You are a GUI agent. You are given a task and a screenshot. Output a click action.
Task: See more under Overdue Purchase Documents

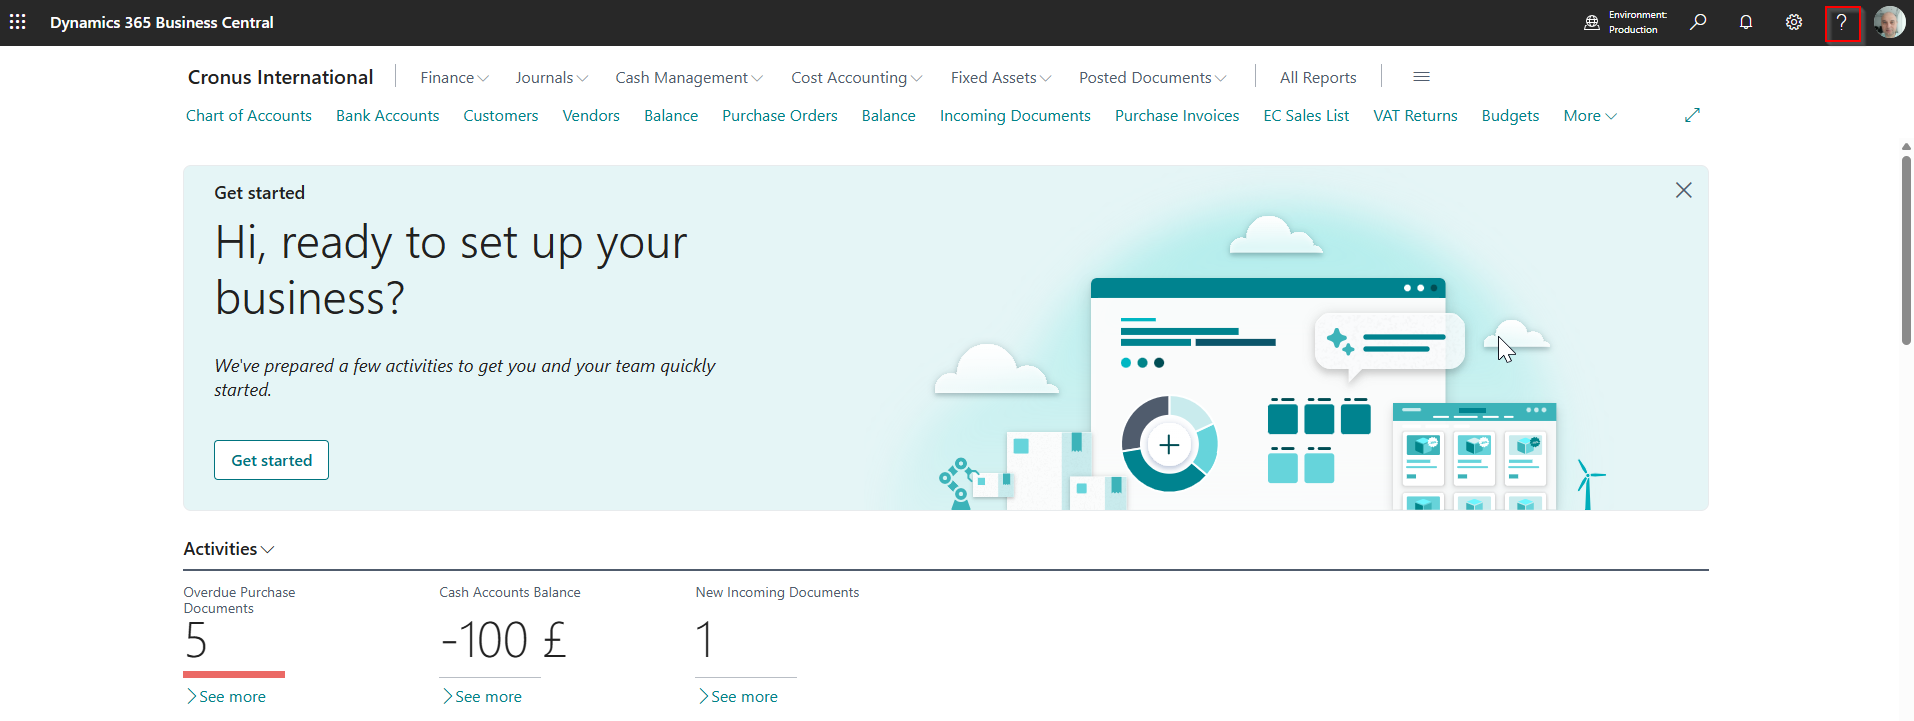click(226, 697)
